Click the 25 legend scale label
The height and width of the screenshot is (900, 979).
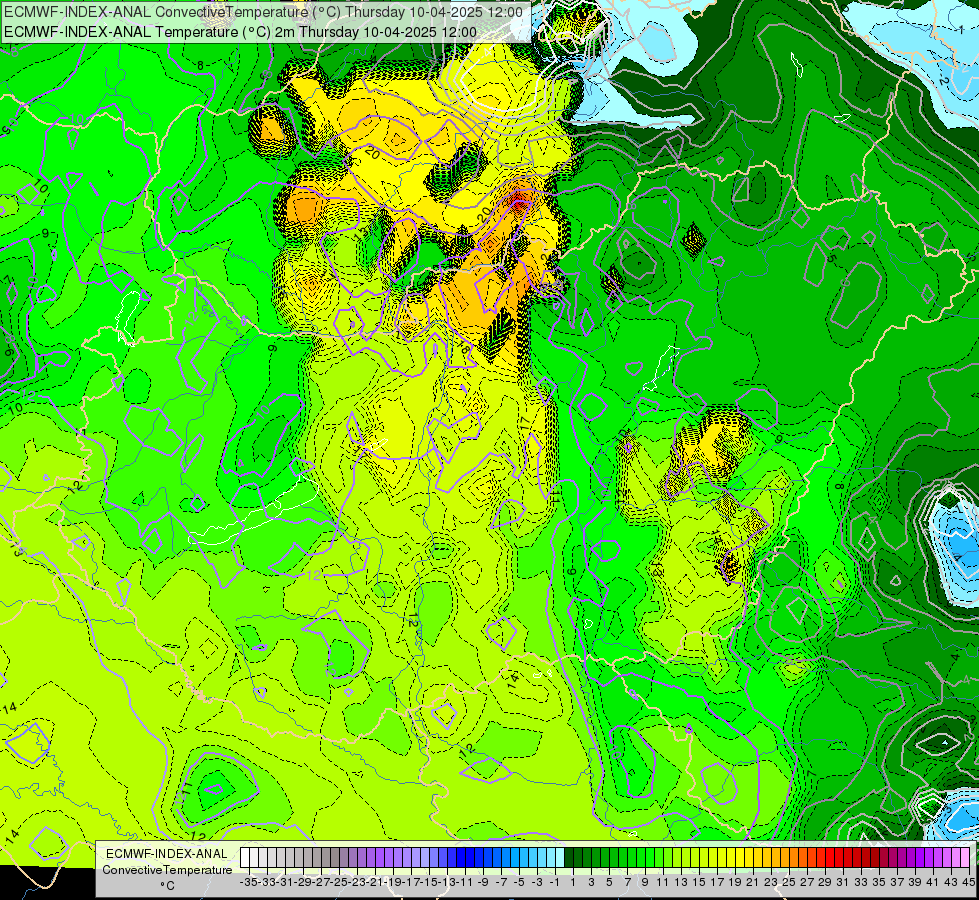(789, 883)
